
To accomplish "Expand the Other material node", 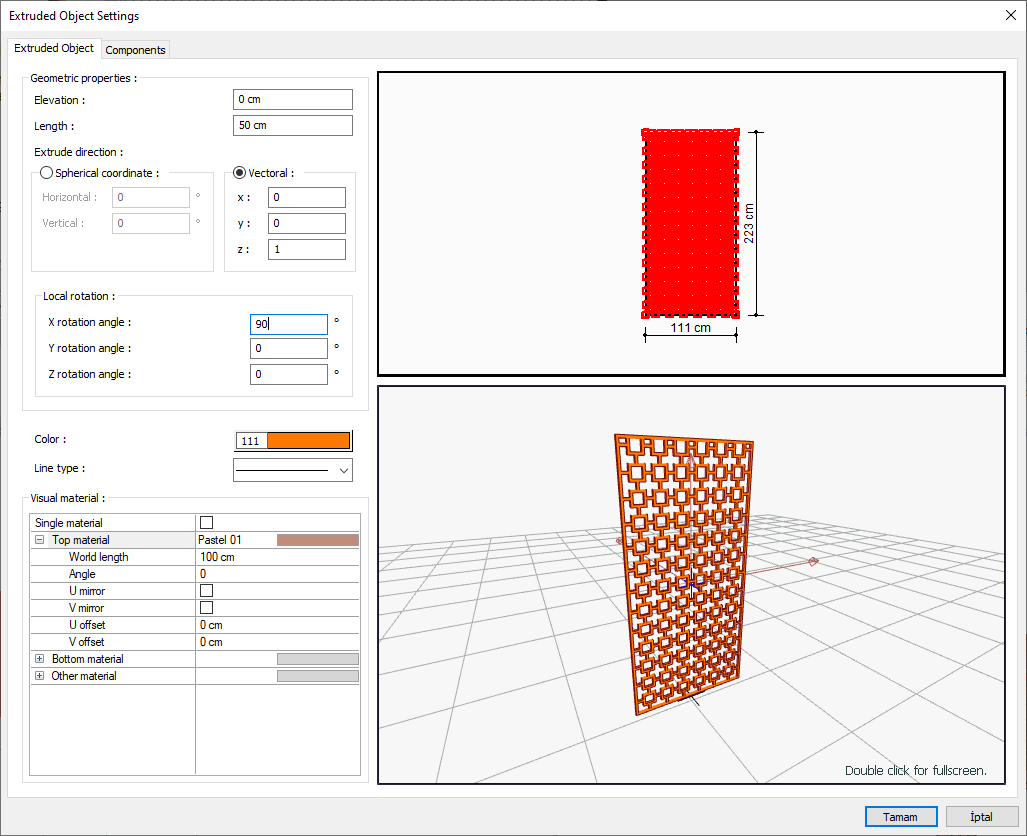I will click(40, 676).
